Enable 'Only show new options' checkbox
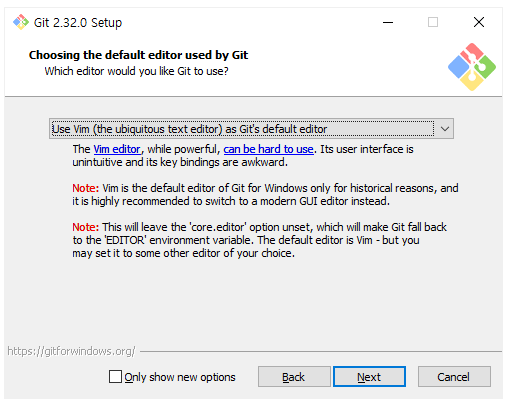The width and height of the screenshot is (510, 405). click(x=115, y=377)
